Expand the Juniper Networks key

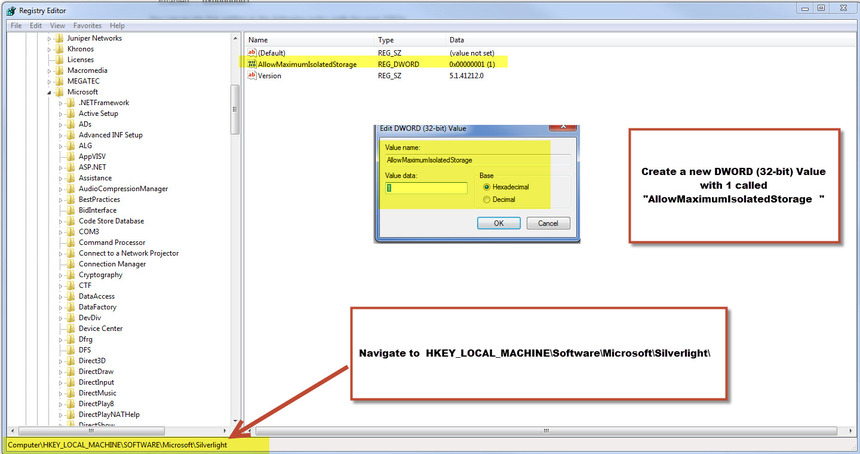49,39
